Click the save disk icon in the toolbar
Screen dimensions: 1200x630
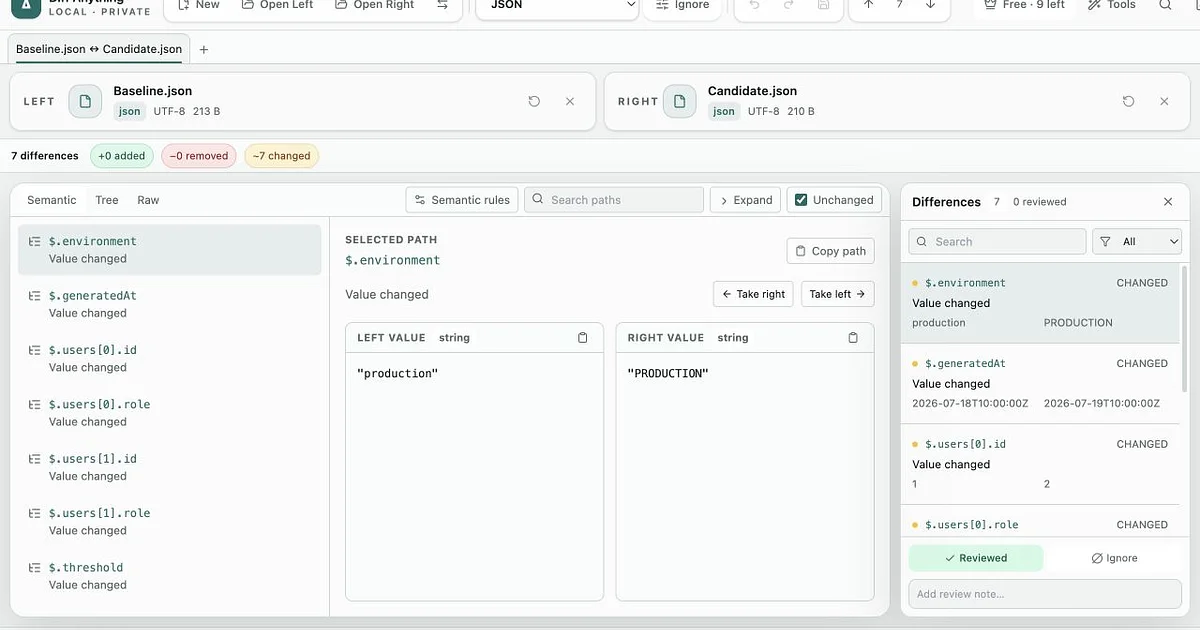(823, 5)
